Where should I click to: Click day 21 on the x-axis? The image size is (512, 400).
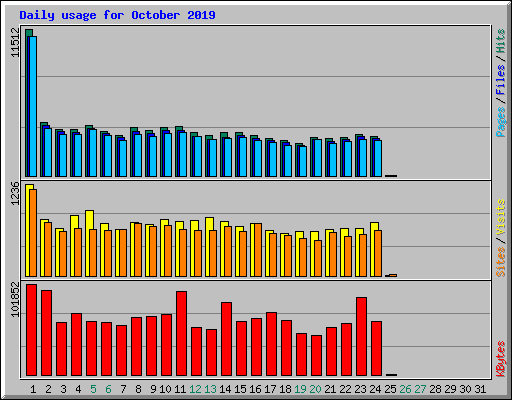coord(330,389)
